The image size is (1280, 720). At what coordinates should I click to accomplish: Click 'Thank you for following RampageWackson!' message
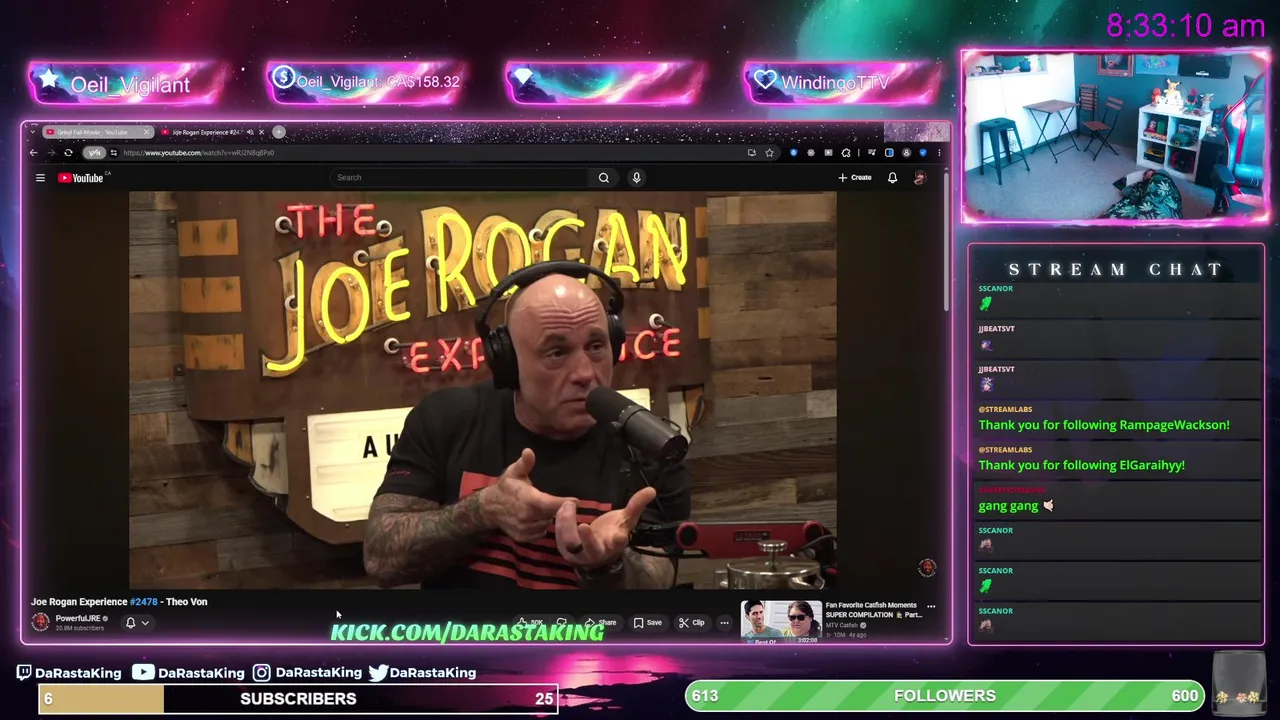(x=1104, y=425)
